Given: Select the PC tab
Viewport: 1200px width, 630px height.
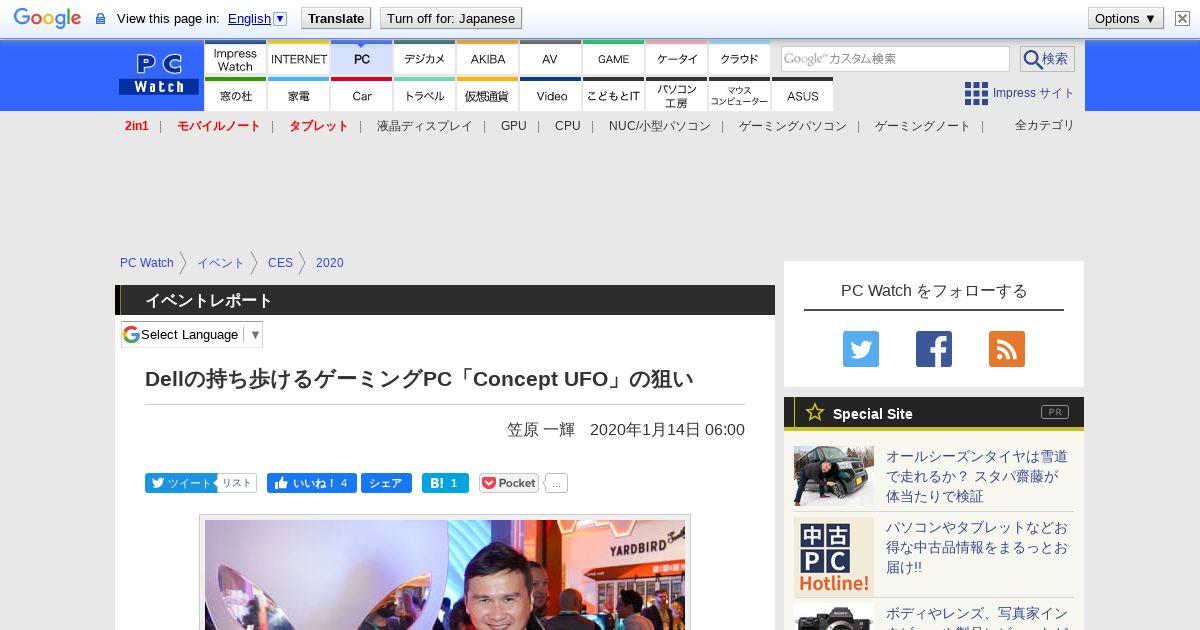Looking at the screenshot, I should pos(362,59).
